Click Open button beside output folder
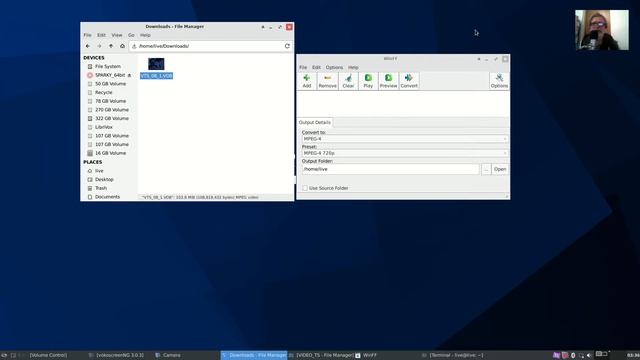Image resolution: width=640 pixels, height=360 pixels. tap(500, 169)
